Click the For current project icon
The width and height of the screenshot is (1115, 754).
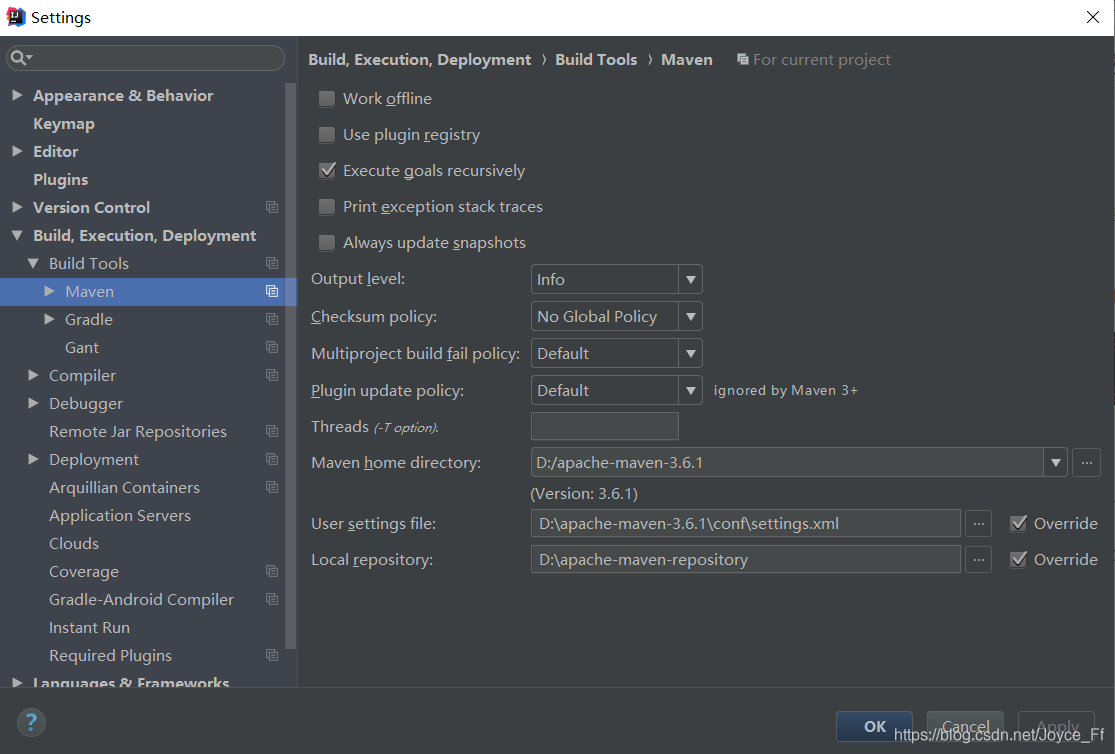pos(742,59)
